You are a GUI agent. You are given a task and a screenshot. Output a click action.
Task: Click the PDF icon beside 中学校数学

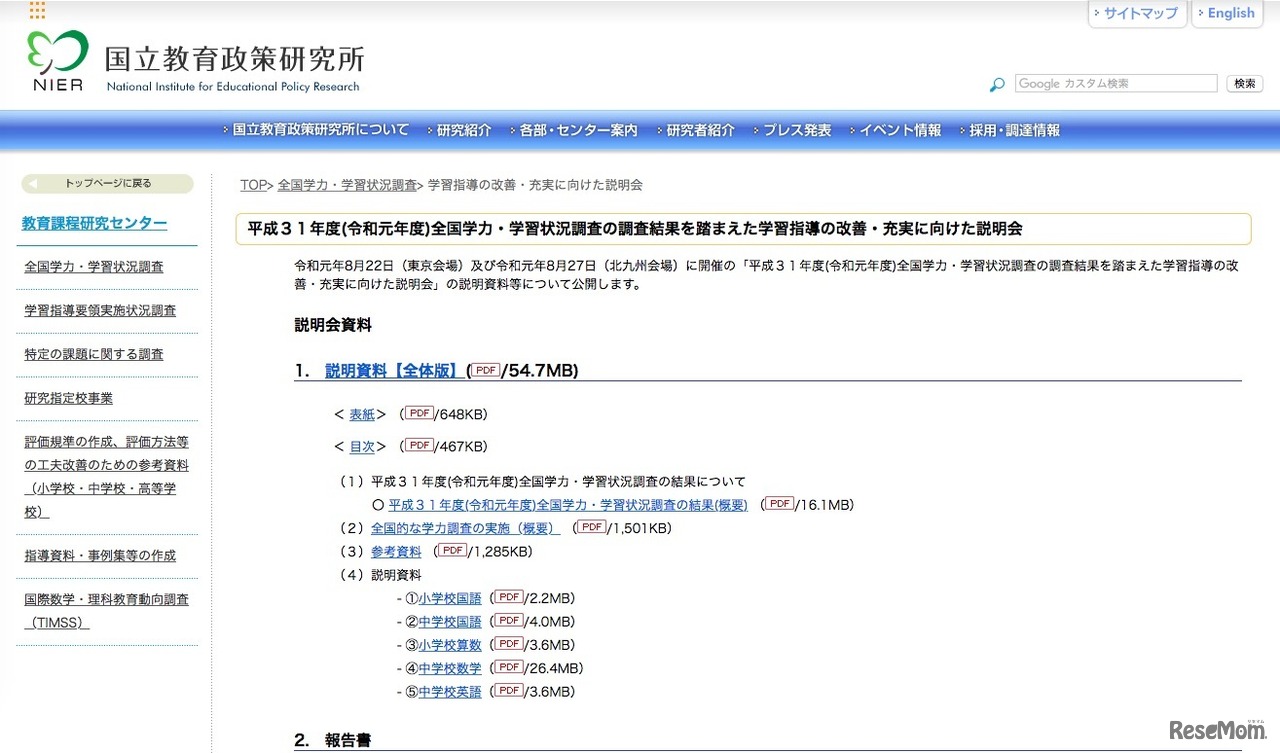click(510, 668)
